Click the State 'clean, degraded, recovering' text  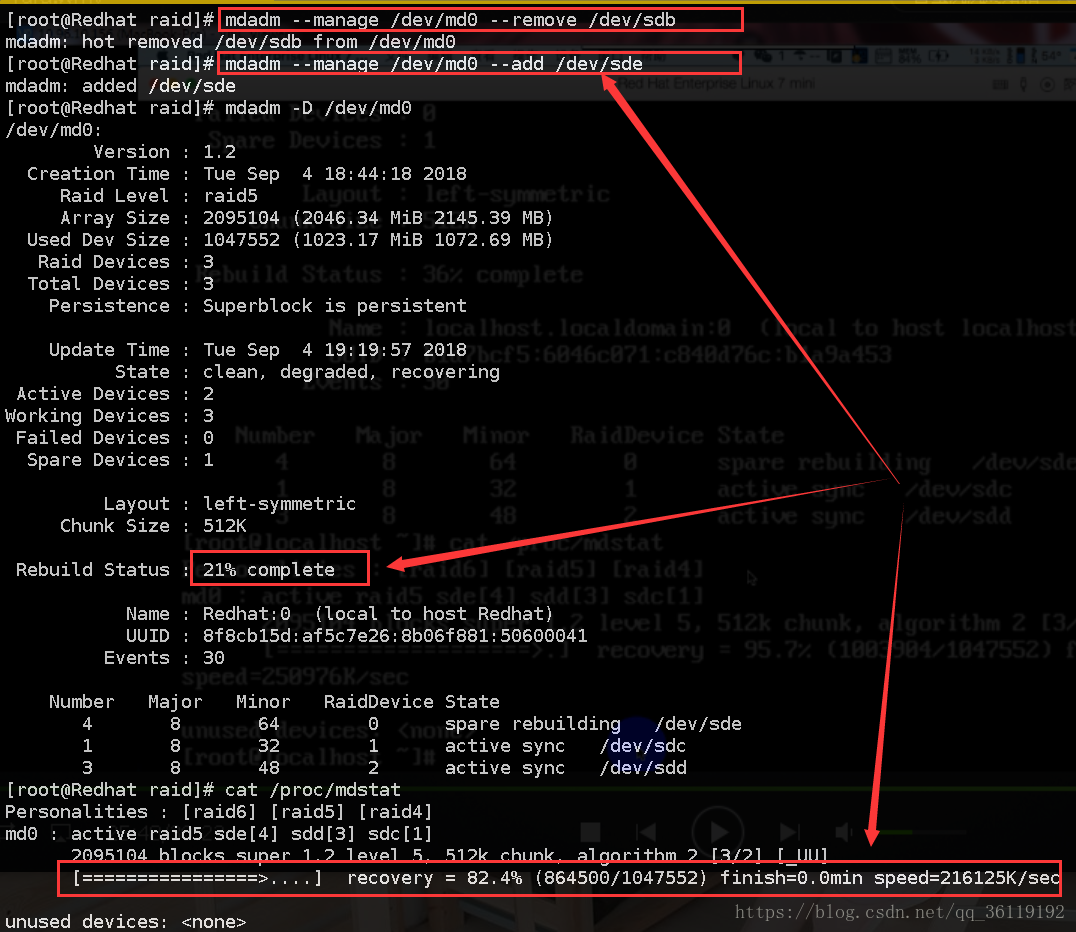[x=351, y=371]
